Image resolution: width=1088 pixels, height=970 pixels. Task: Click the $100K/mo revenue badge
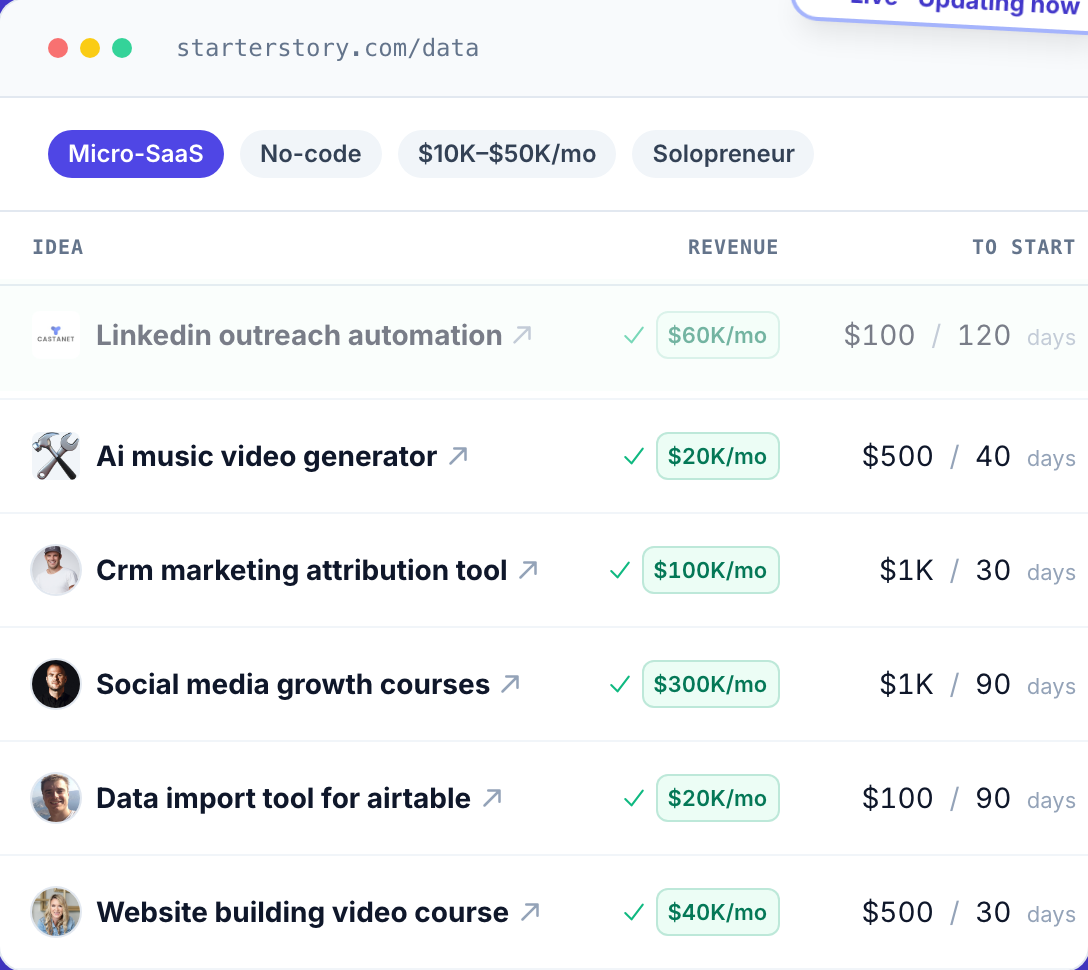[x=711, y=570]
